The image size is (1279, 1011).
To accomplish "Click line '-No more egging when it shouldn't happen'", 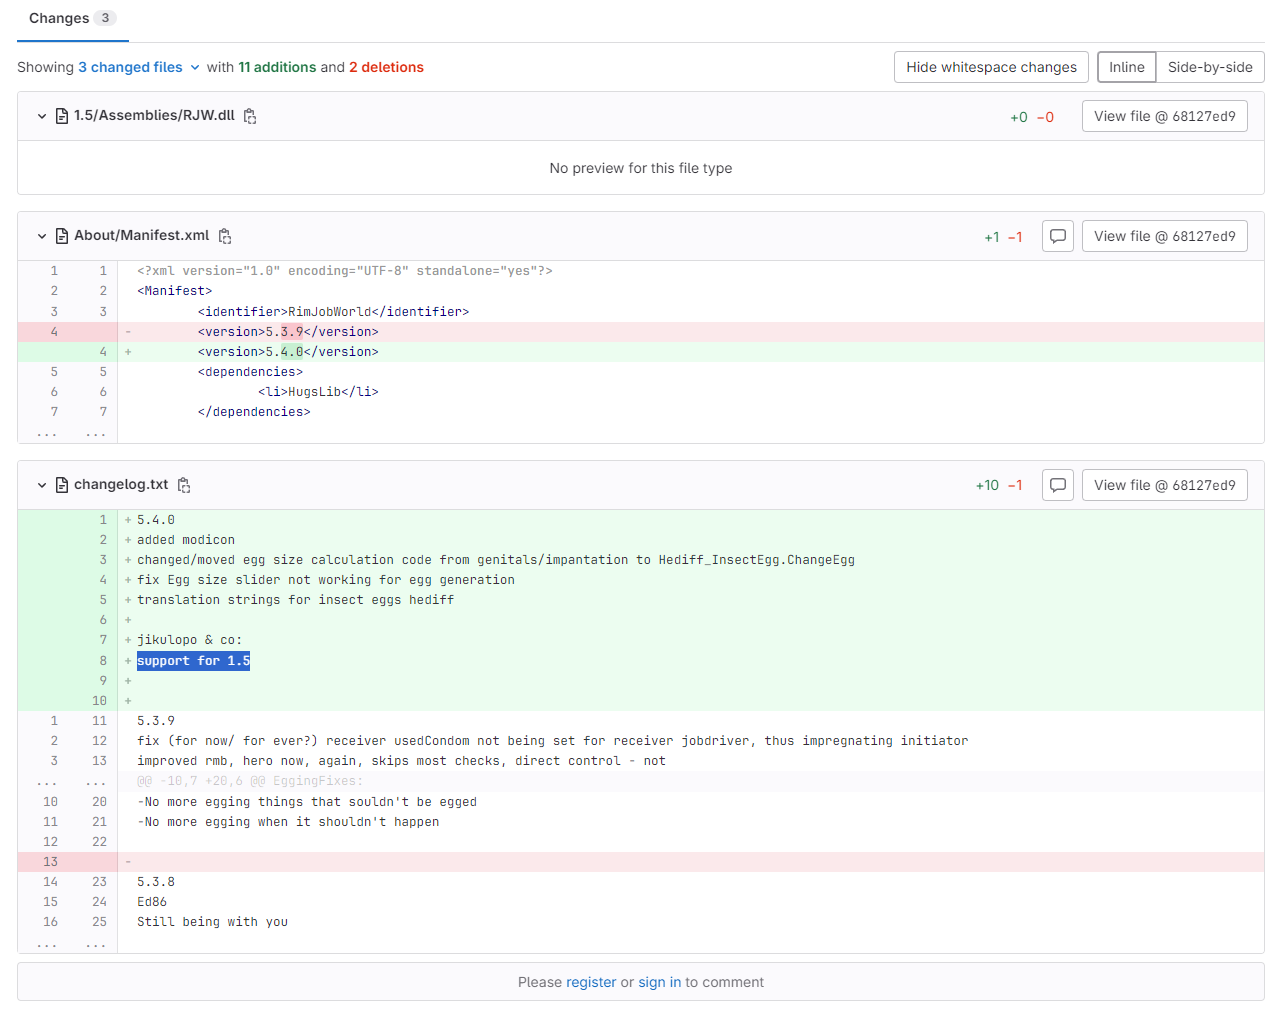I will tap(288, 822).
